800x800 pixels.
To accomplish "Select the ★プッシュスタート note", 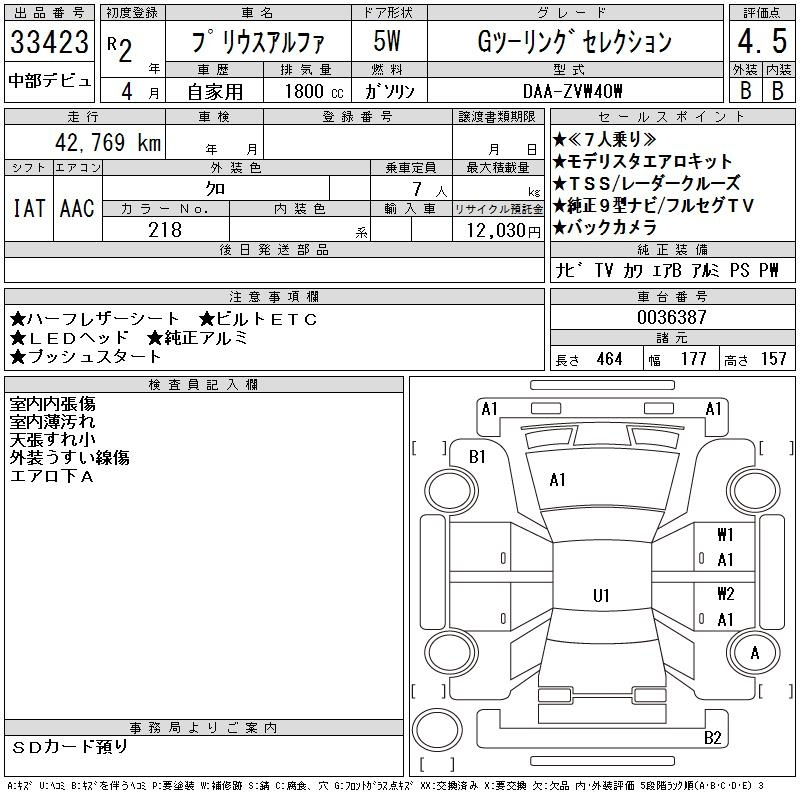I will tap(86, 357).
